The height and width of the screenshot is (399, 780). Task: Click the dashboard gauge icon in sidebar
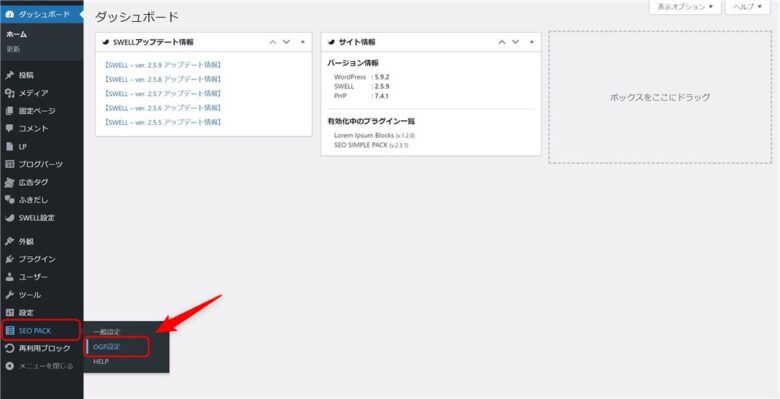[x=9, y=14]
